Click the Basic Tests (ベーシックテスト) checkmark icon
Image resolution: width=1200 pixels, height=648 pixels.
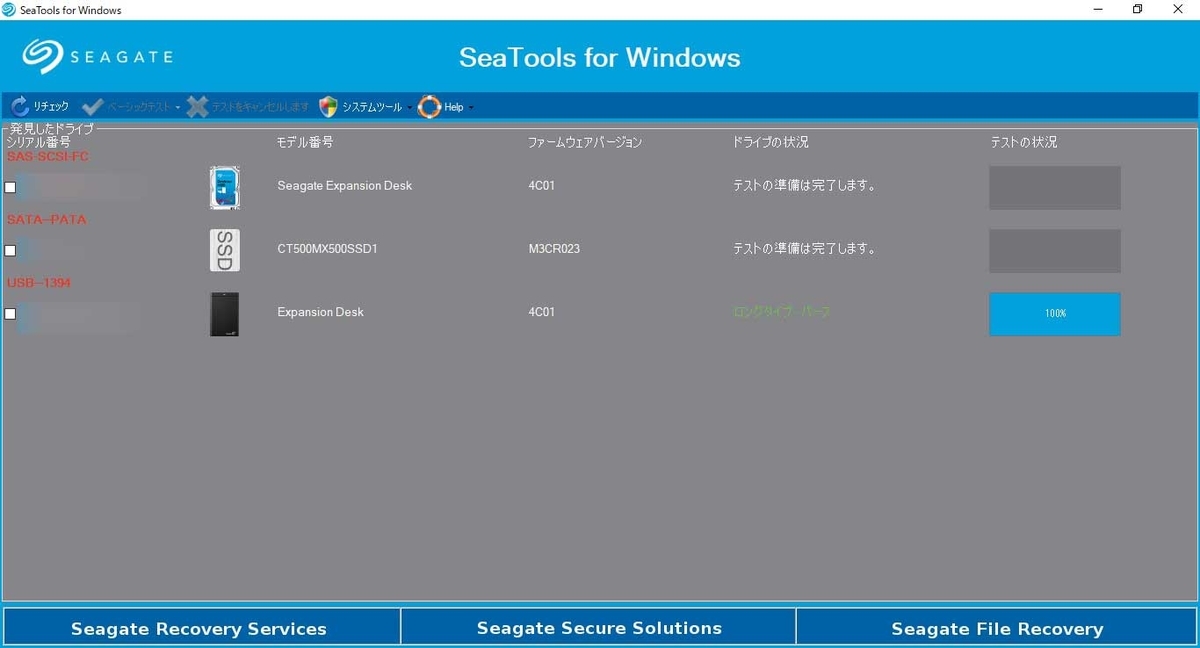click(92, 107)
